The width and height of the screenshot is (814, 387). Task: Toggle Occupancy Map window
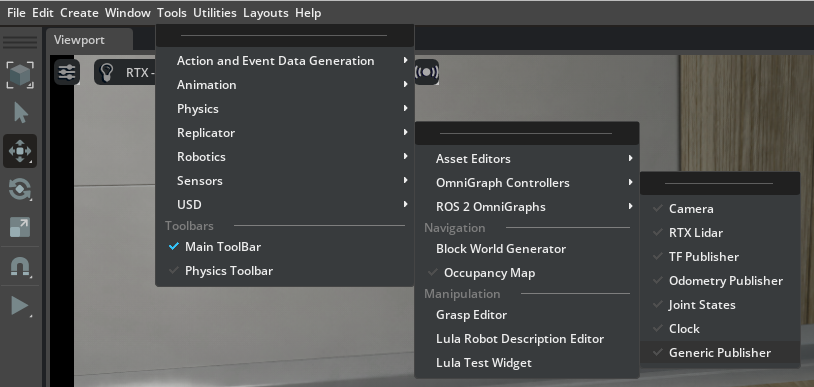pyautogui.click(x=527, y=273)
